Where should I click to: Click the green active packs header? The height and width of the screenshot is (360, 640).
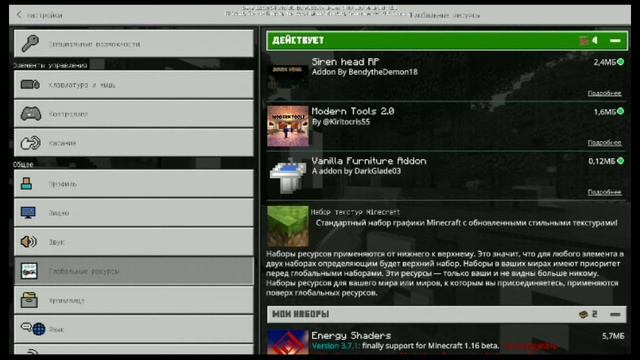pyautogui.click(x=447, y=40)
